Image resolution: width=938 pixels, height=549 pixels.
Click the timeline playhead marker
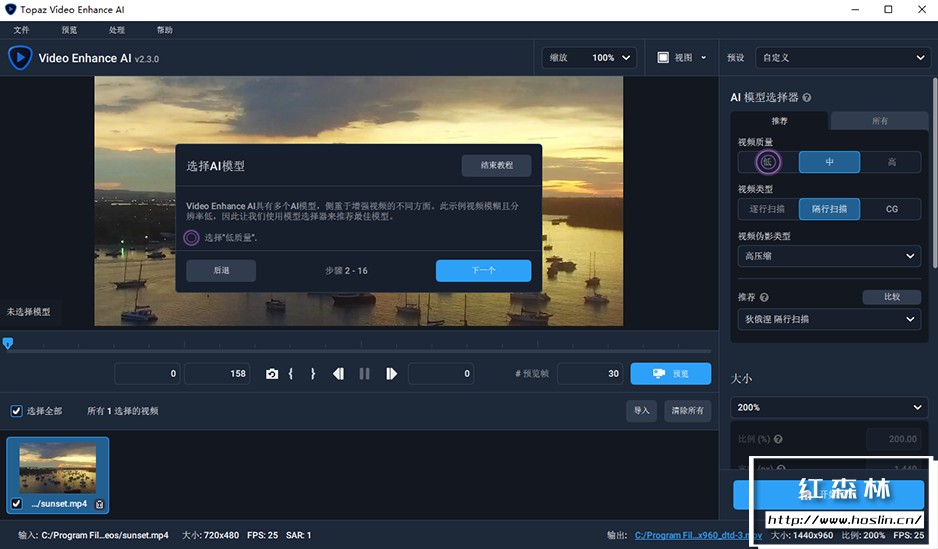point(8,343)
